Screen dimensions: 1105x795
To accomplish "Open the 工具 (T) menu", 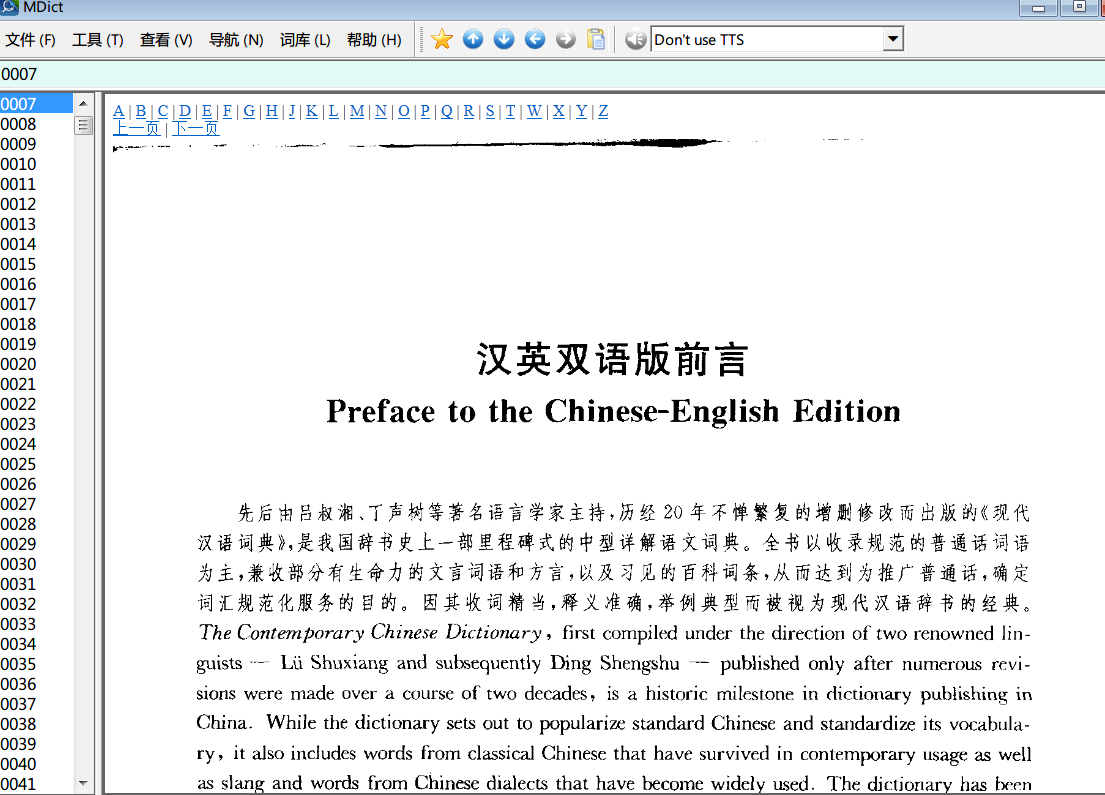I will [97, 40].
